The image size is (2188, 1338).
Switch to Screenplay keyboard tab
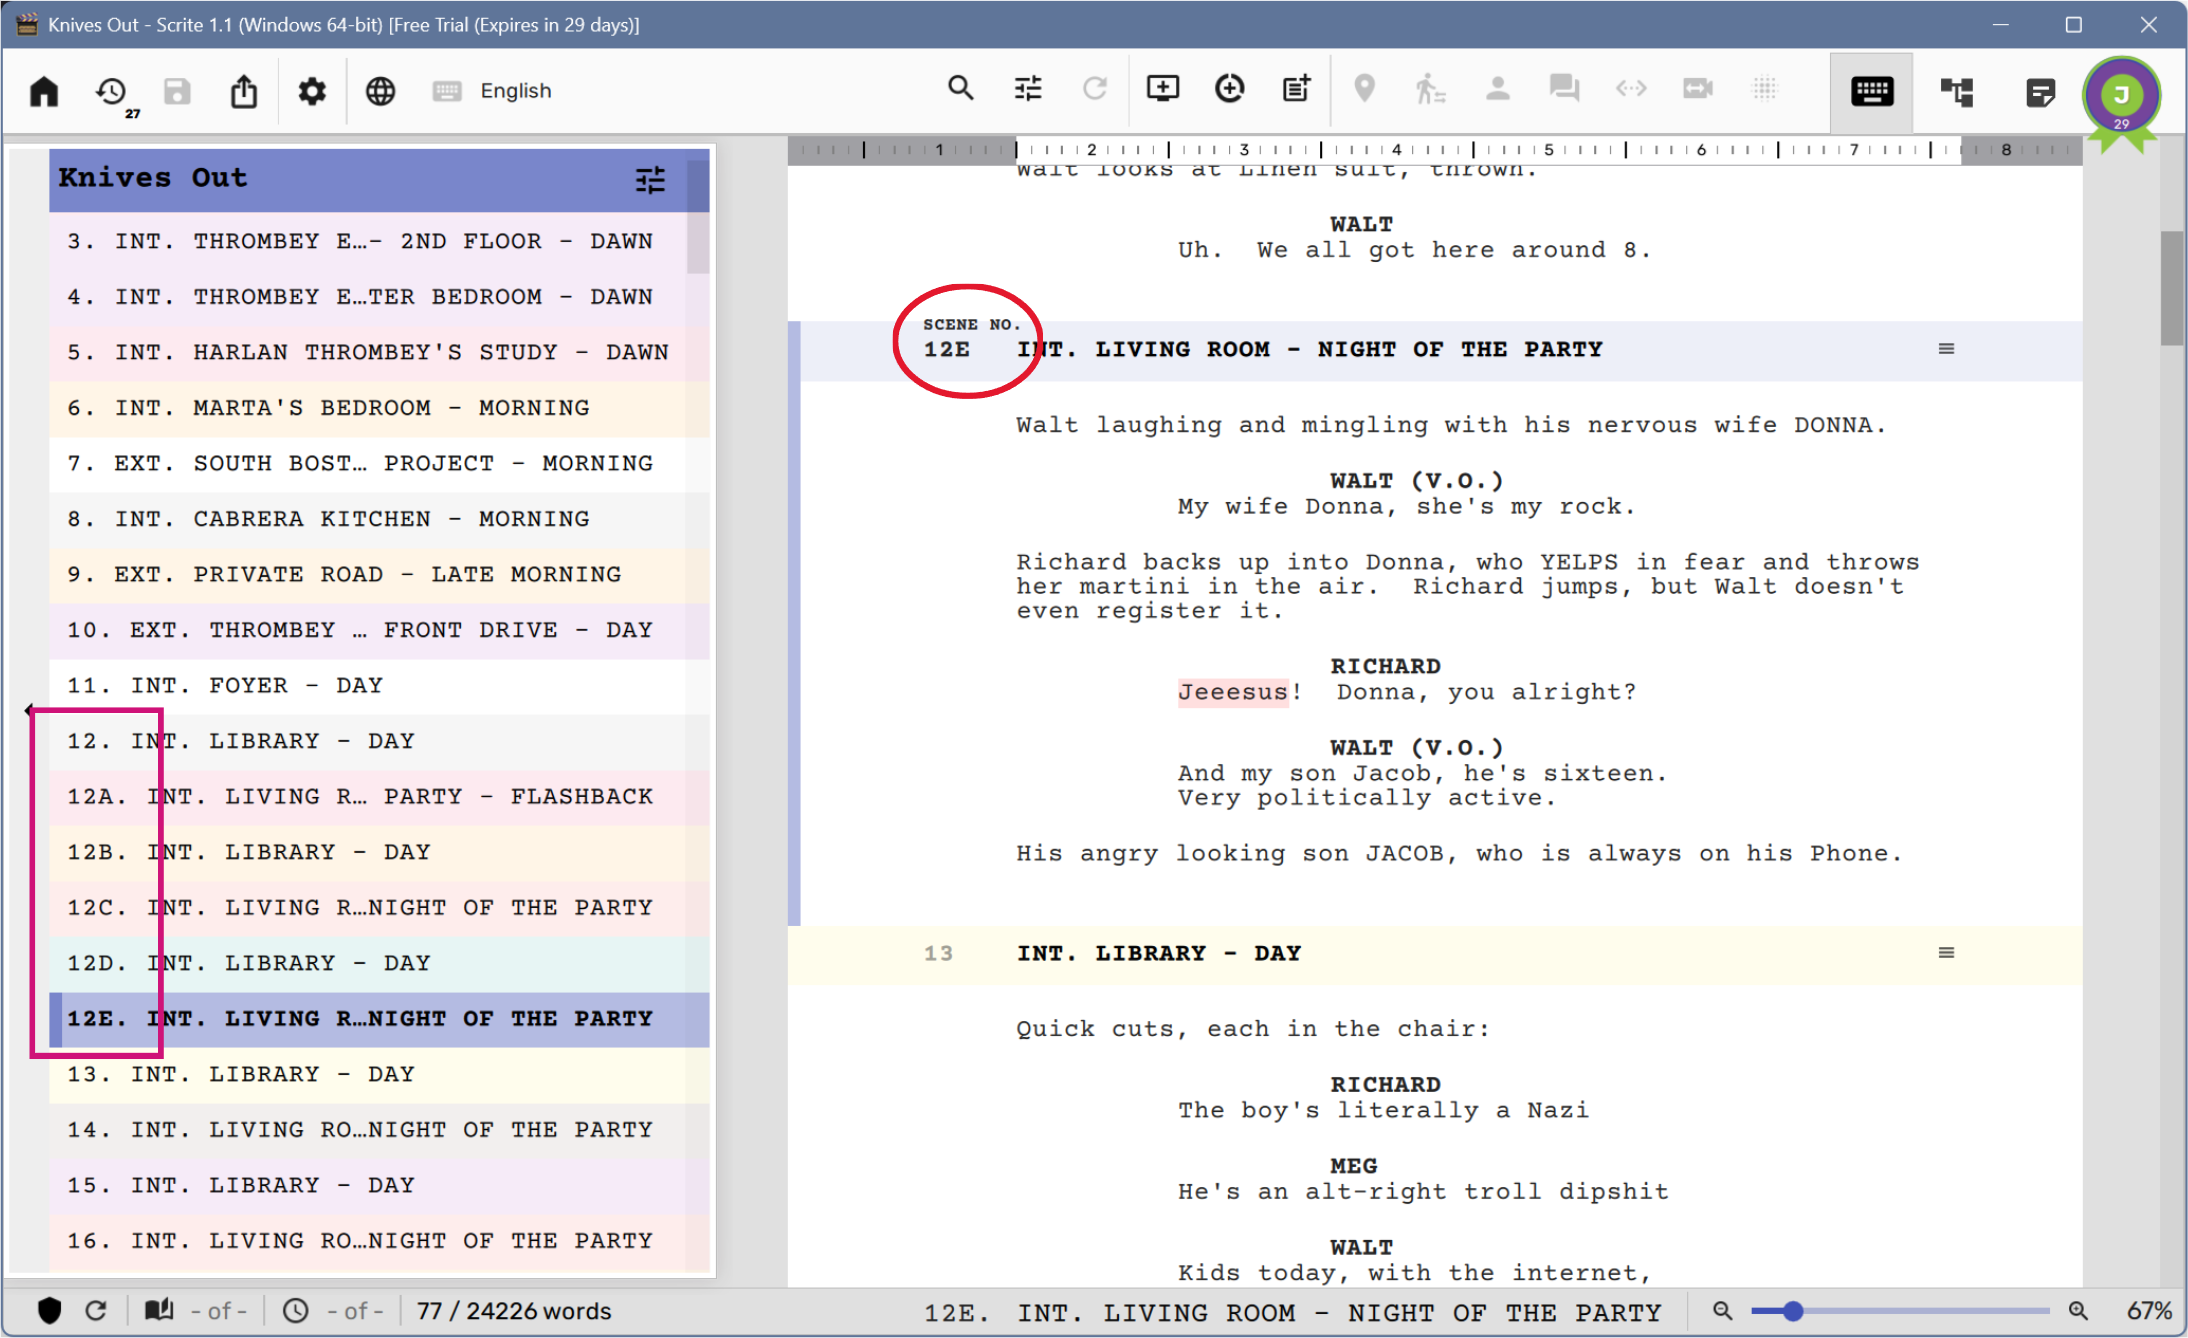tap(1871, 92)
